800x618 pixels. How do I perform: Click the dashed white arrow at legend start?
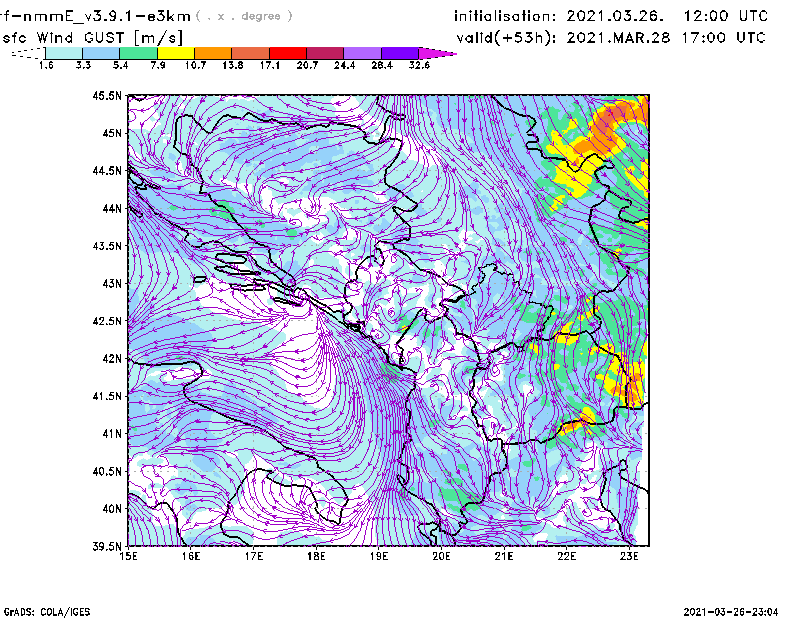click(28, 53)
